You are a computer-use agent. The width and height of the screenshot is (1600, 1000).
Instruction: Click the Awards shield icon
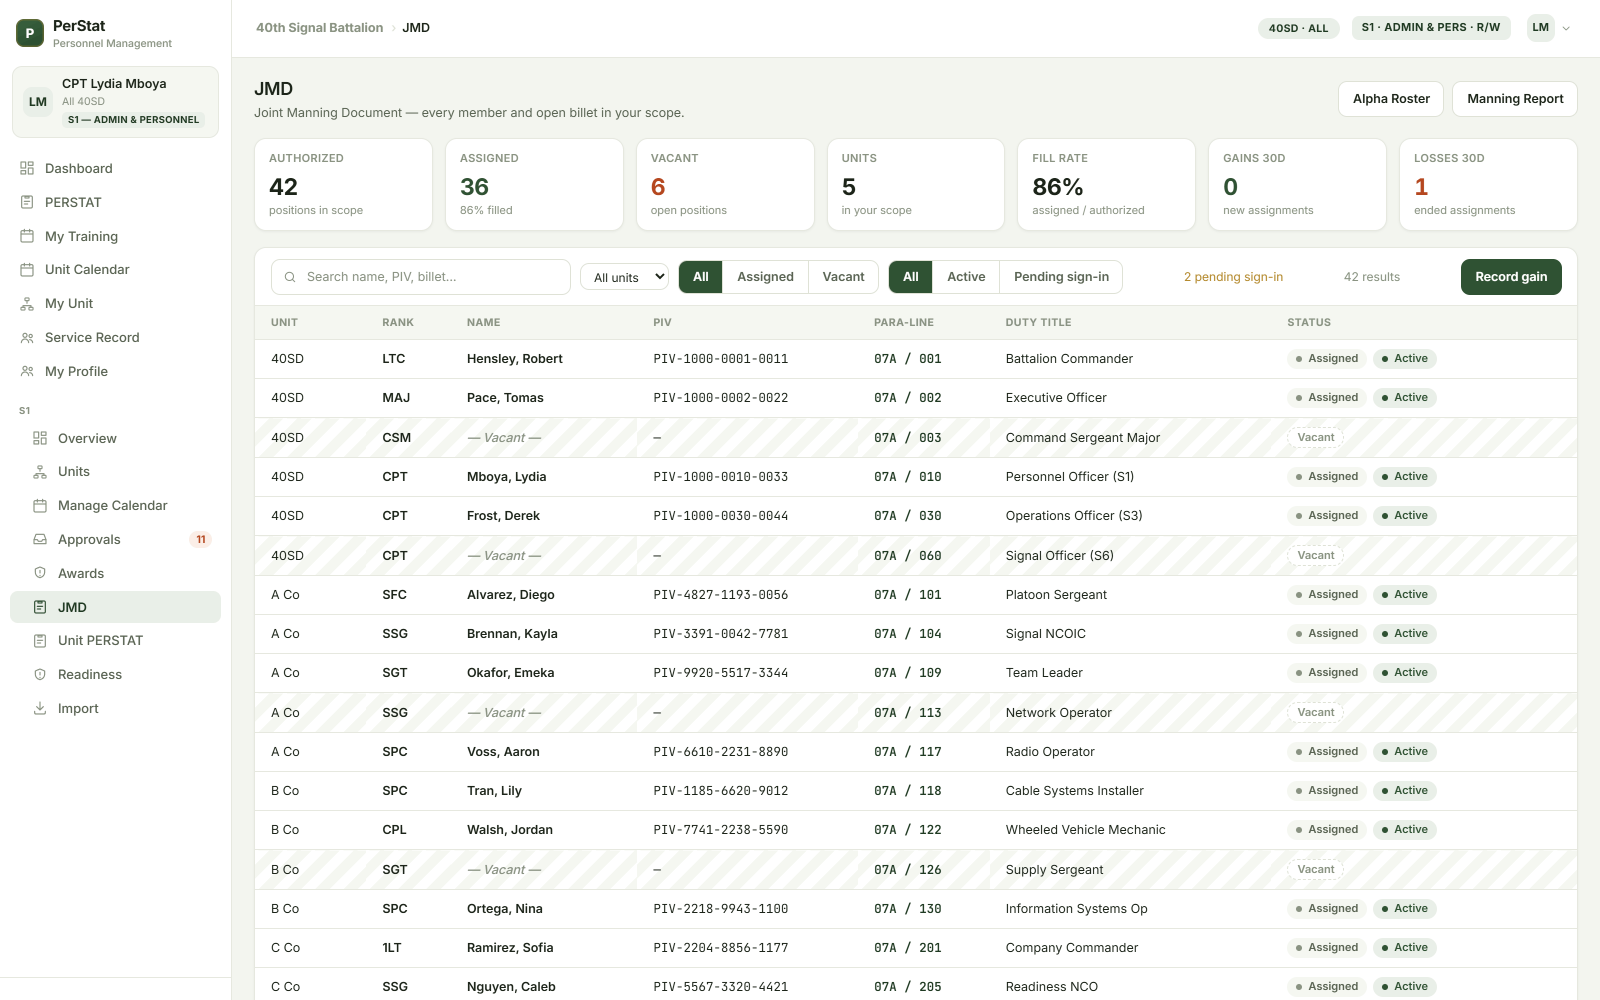point(40,573)
